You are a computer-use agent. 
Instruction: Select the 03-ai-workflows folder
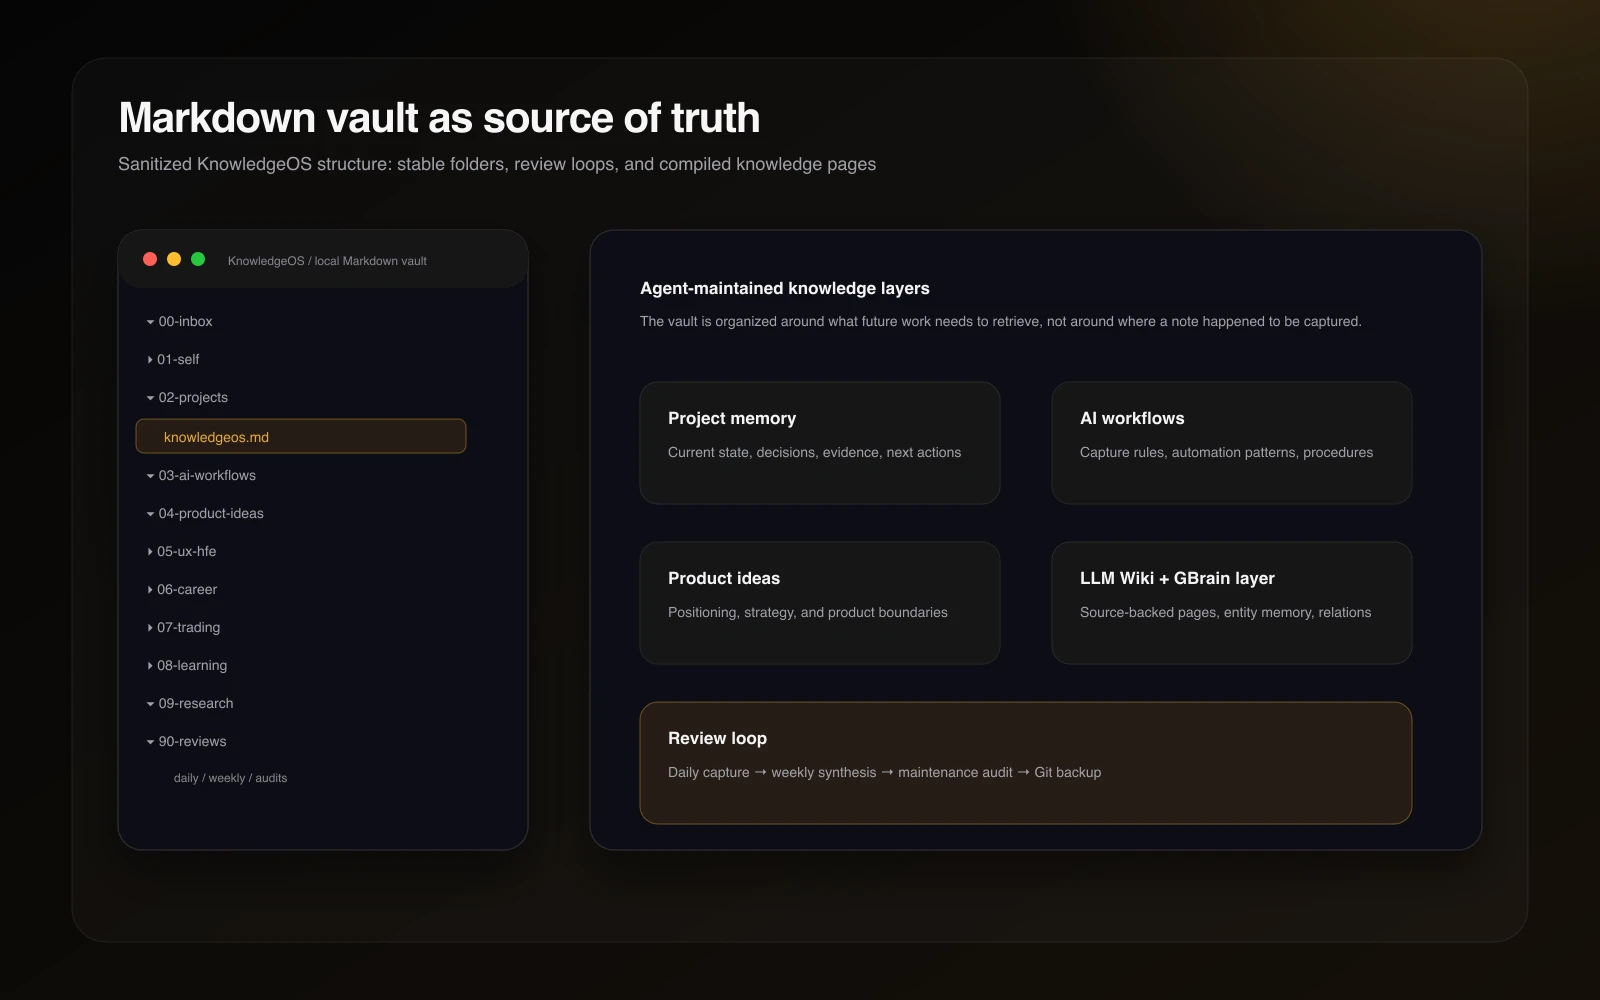click(207, 475)
